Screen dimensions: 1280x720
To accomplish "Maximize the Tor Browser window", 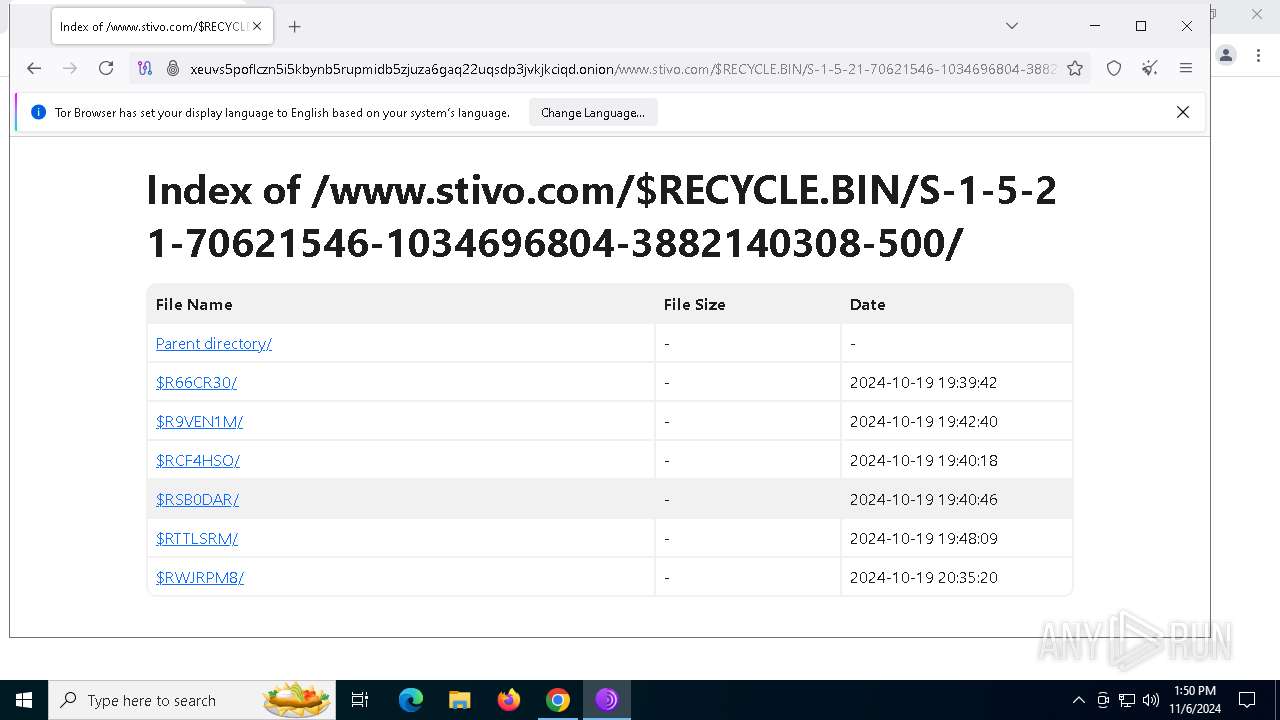I will pos(1141,26).
